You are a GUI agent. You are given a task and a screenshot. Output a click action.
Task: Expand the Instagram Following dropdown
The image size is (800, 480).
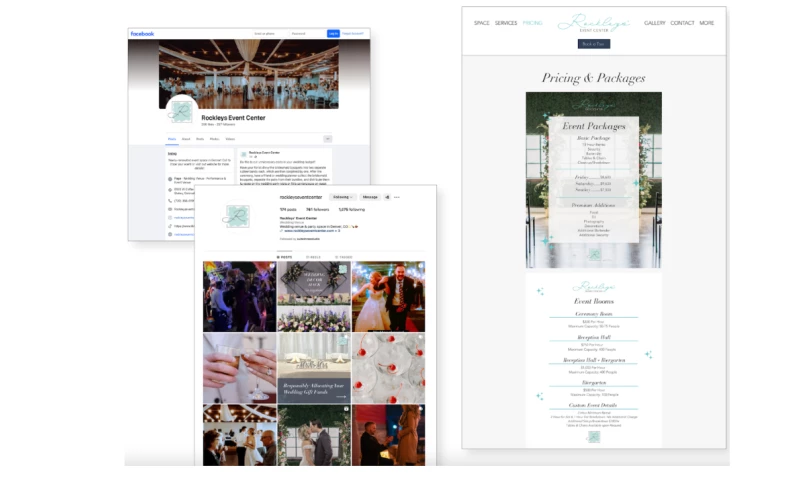click(x=343, y=197)
